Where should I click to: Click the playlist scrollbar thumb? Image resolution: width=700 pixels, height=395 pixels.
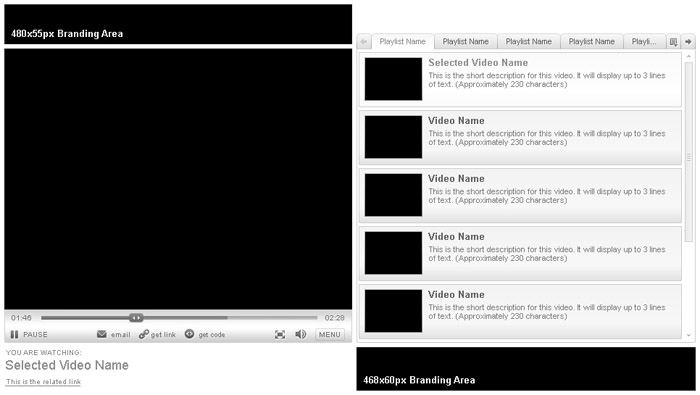(x=688, y=152)
